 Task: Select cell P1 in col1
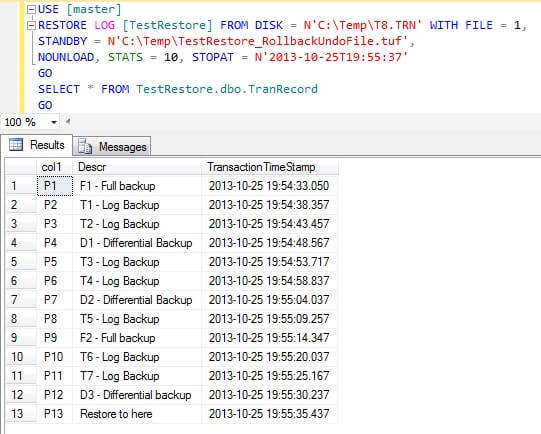(55, 186)
